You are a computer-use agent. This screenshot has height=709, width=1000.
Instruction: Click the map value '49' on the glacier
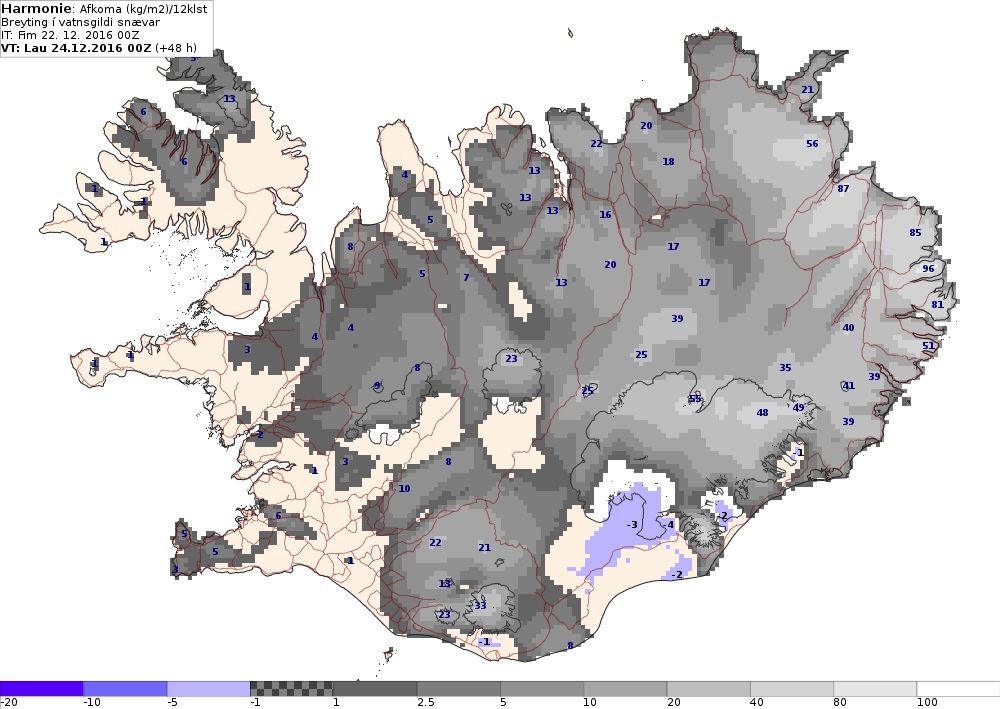click(x=798, y=407)
